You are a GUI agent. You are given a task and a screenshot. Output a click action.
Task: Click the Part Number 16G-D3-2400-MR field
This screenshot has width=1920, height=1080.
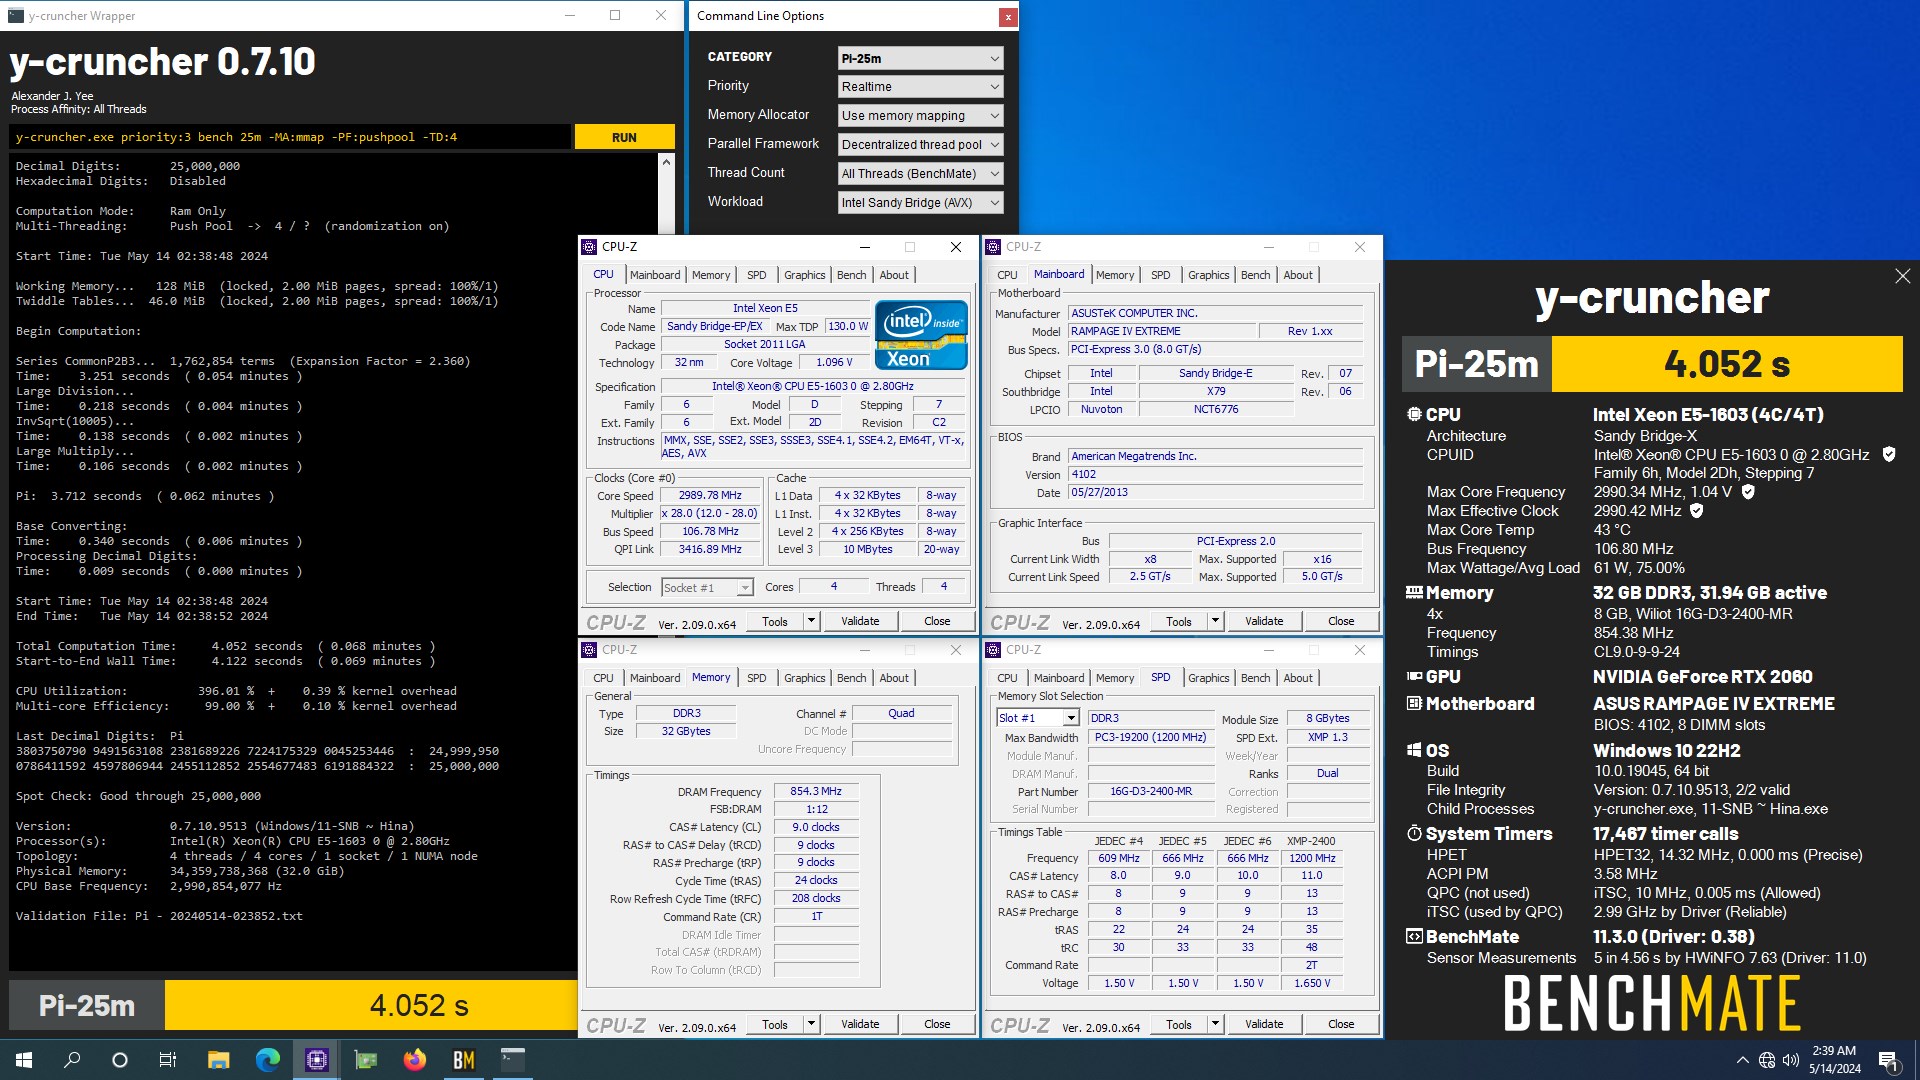(1151, 791)
